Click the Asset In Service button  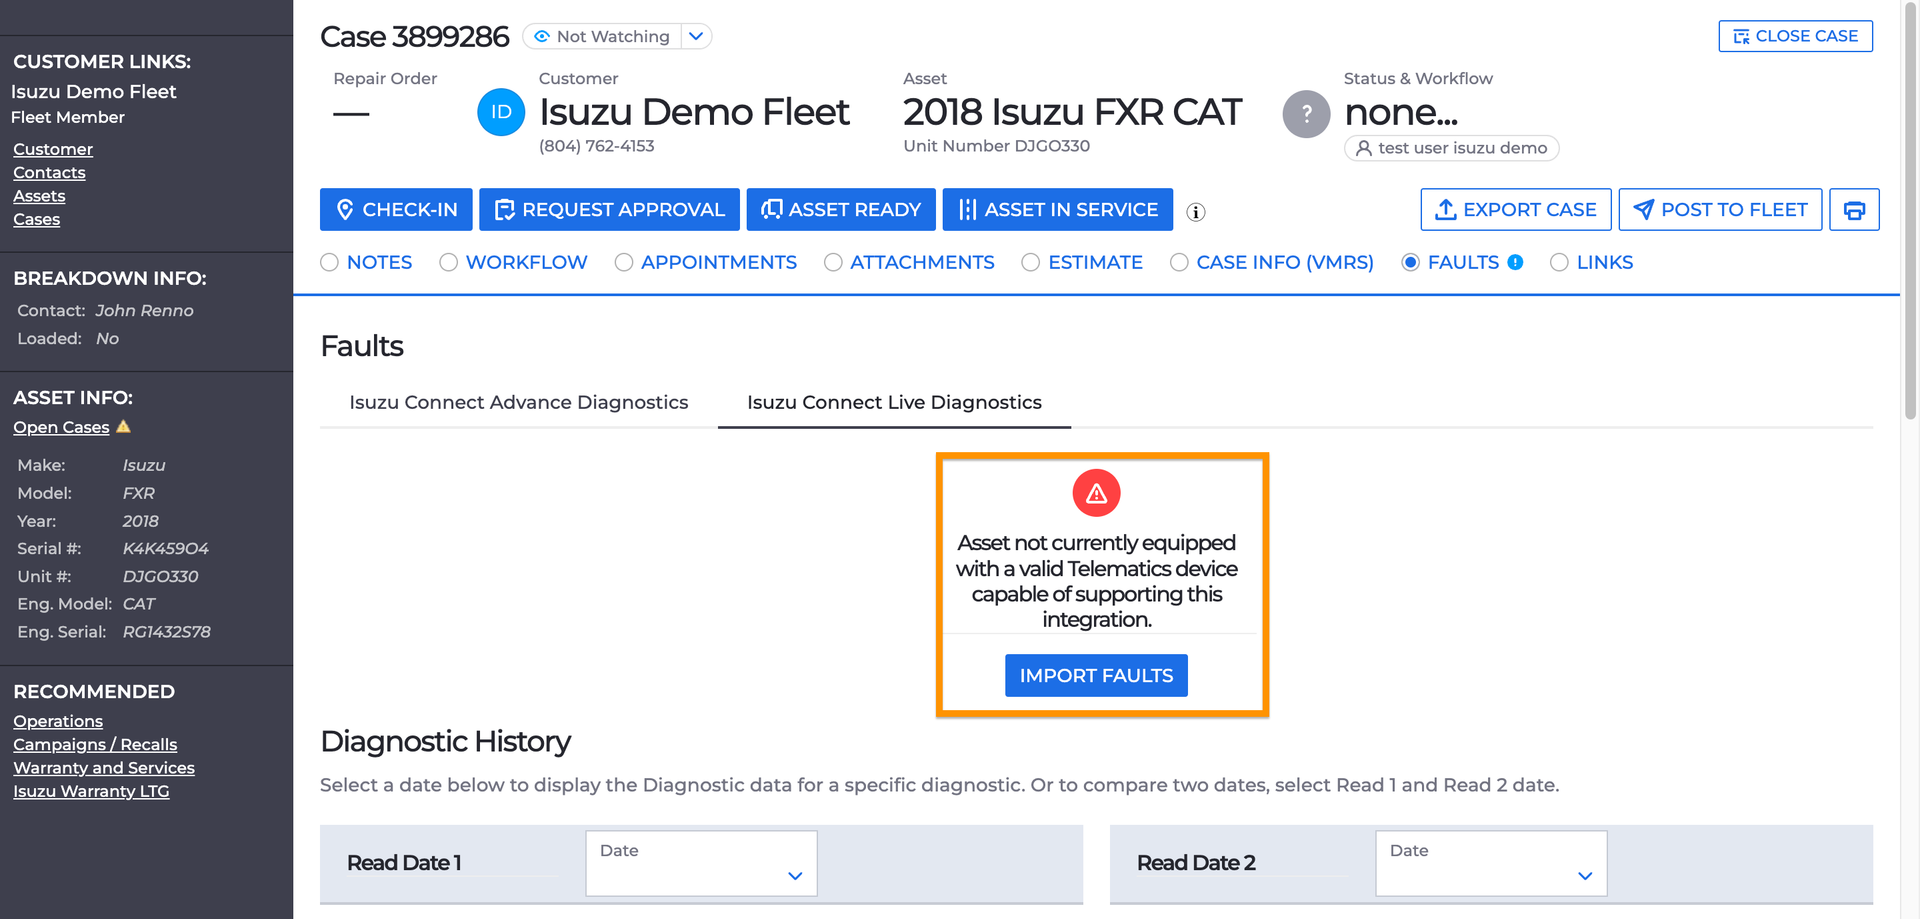tap(1058, 210)
